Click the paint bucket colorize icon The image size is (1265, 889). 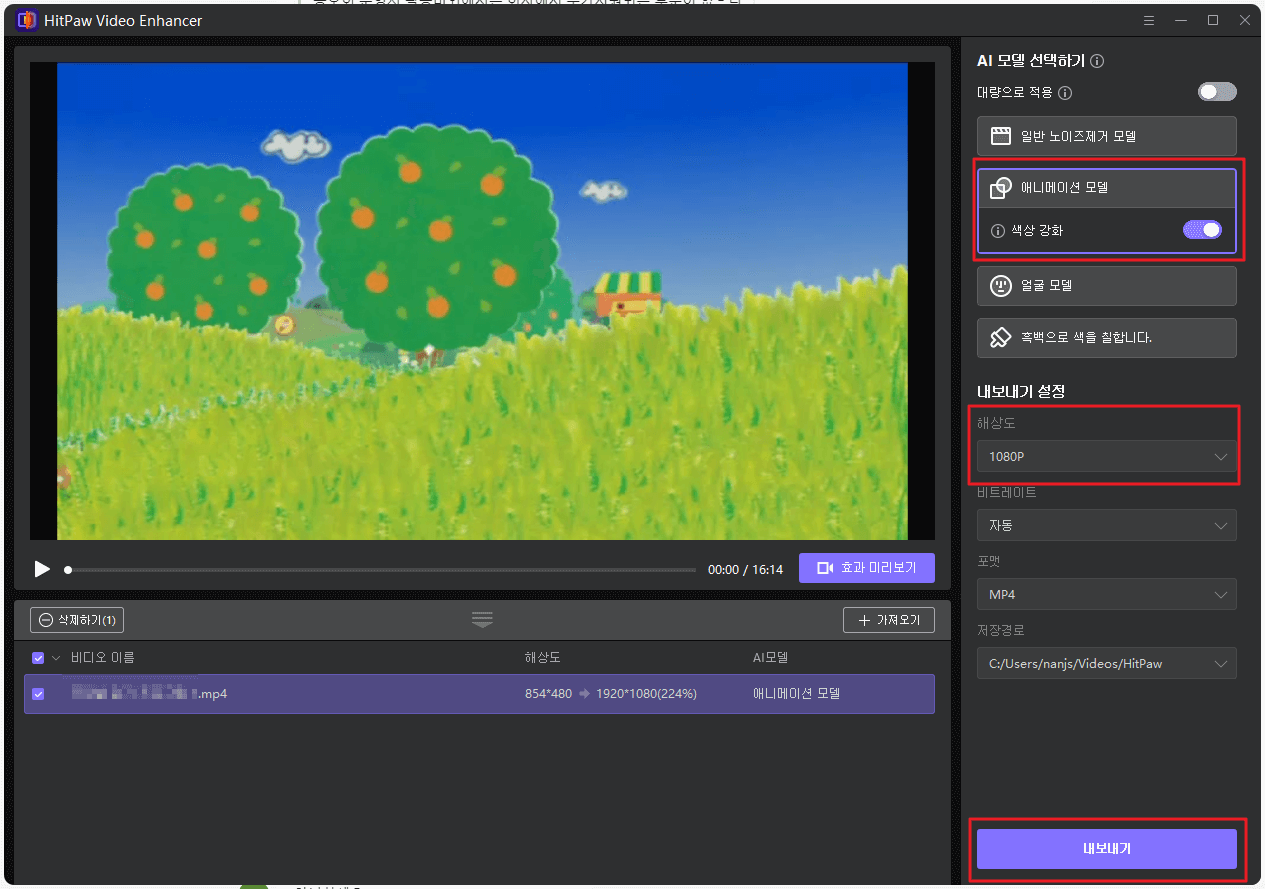click(x=1001, y=338)
